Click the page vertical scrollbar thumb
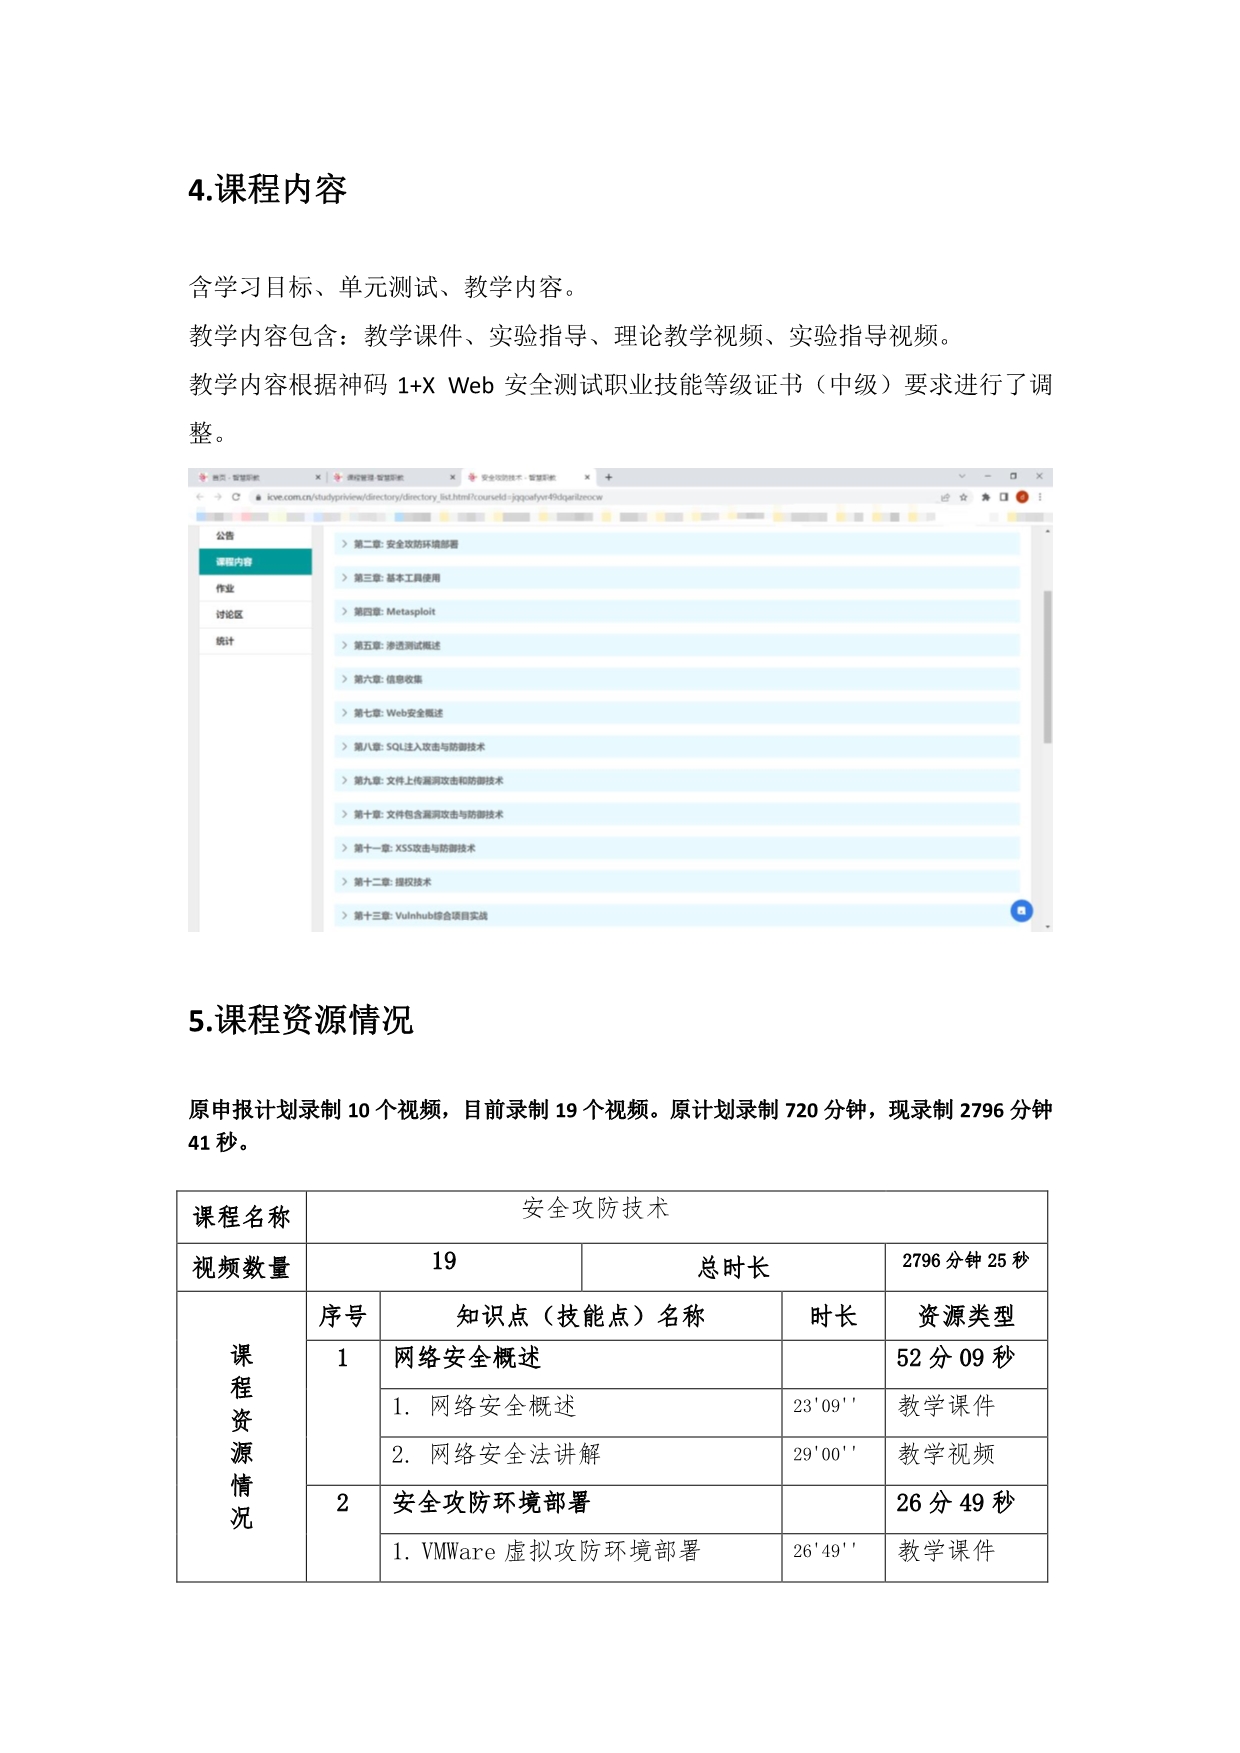This screenshot has width=1240, height=1753. pyautogui.click(x=1047, y=666)
